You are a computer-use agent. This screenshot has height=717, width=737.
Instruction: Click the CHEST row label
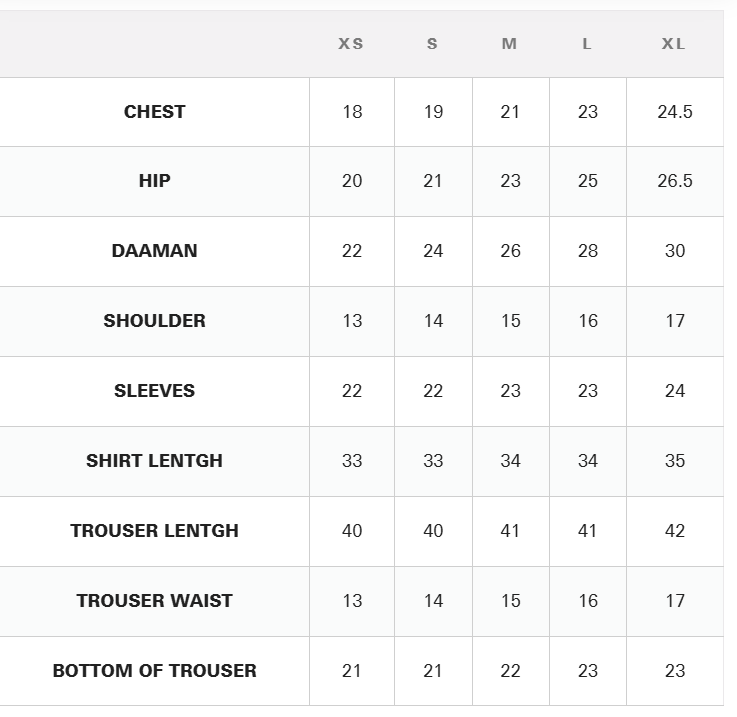pos(155,112)
